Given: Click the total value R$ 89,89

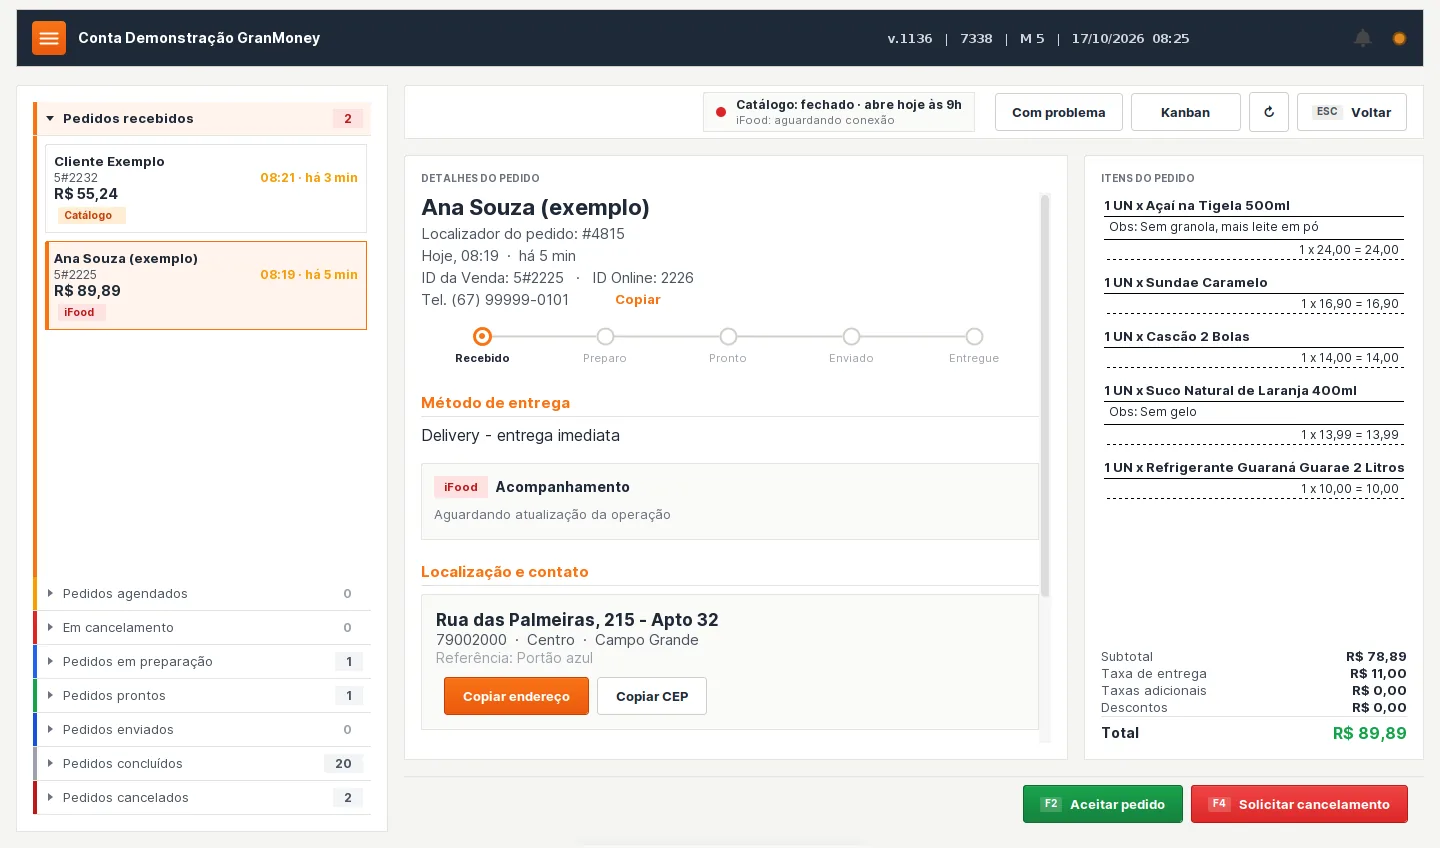Looking at the screenshot, I should point(1369,733).
